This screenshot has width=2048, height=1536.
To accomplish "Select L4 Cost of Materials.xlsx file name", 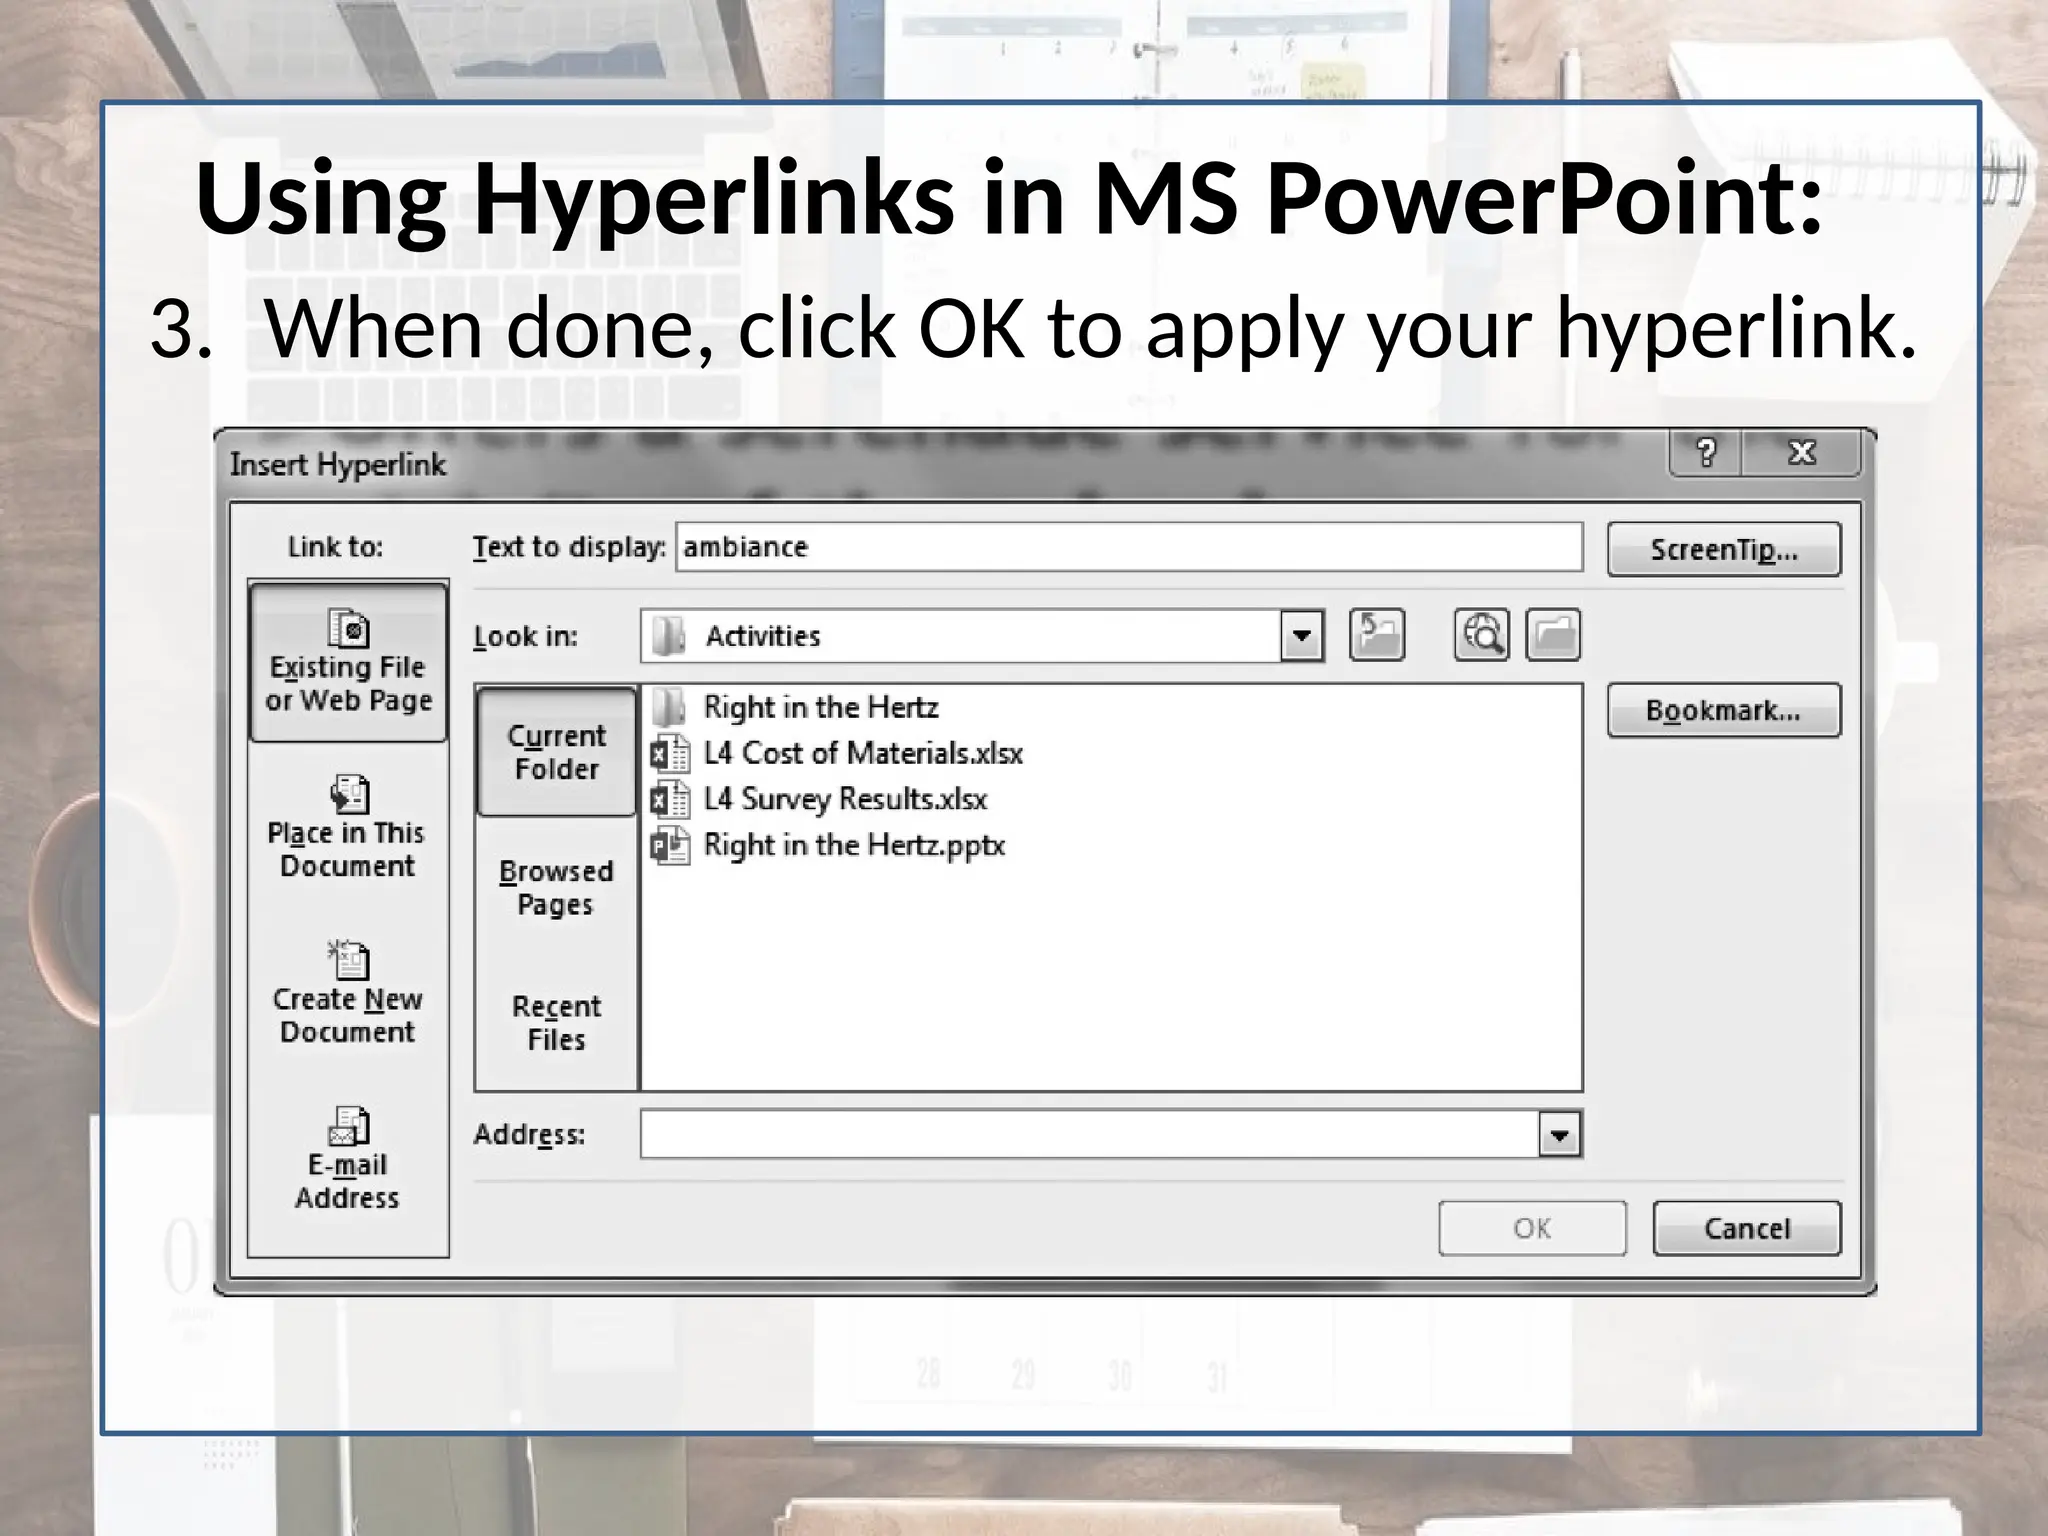I will click(x=863, y=753).
